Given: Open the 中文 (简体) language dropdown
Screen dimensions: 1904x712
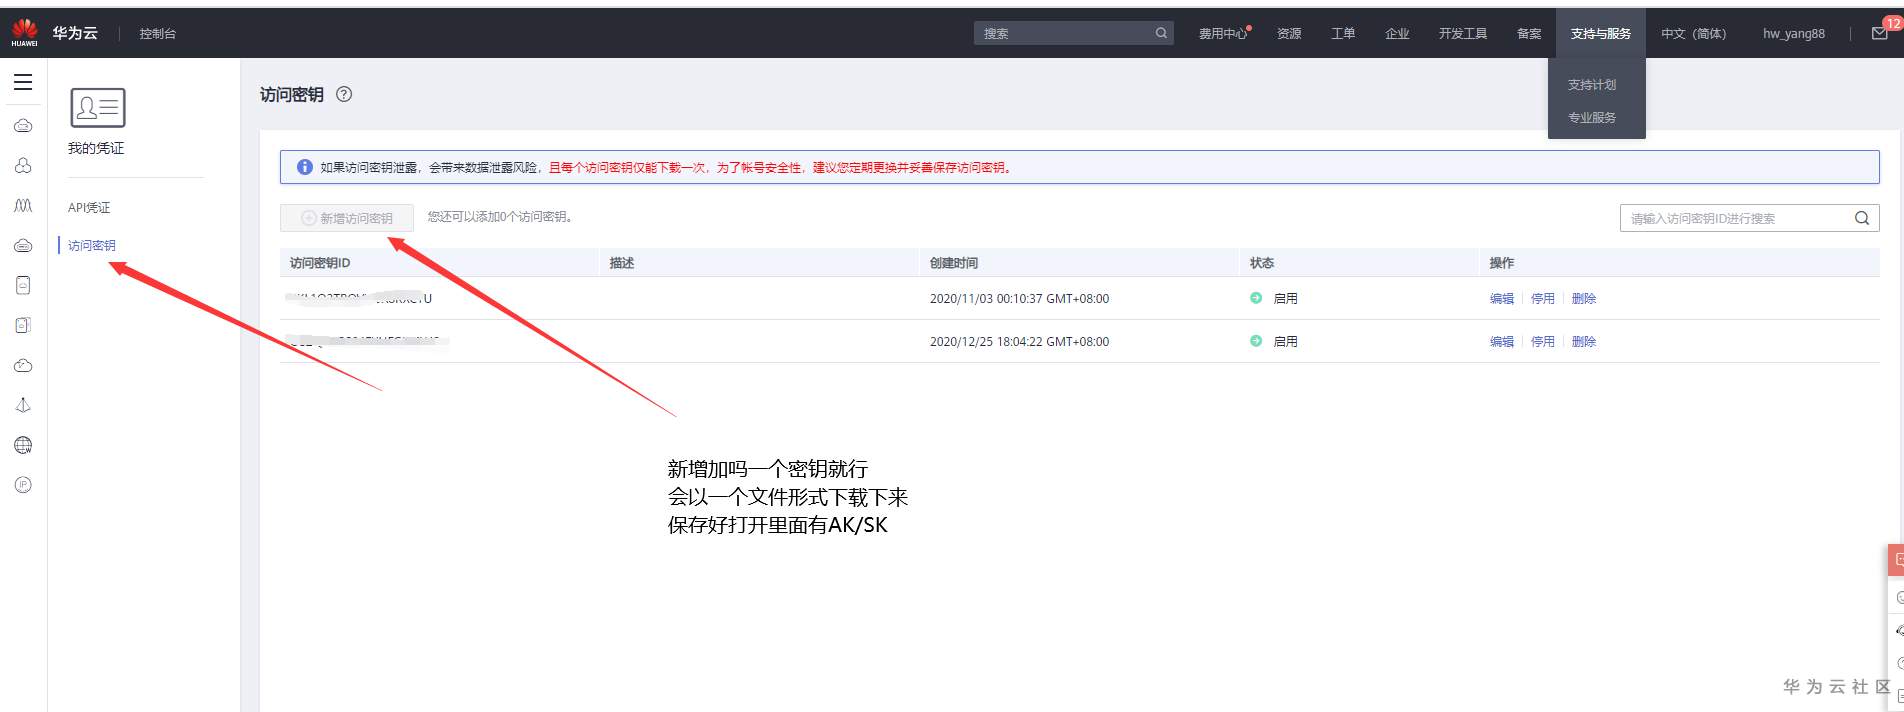Looking at the screenshot, I should [1694, 33].
